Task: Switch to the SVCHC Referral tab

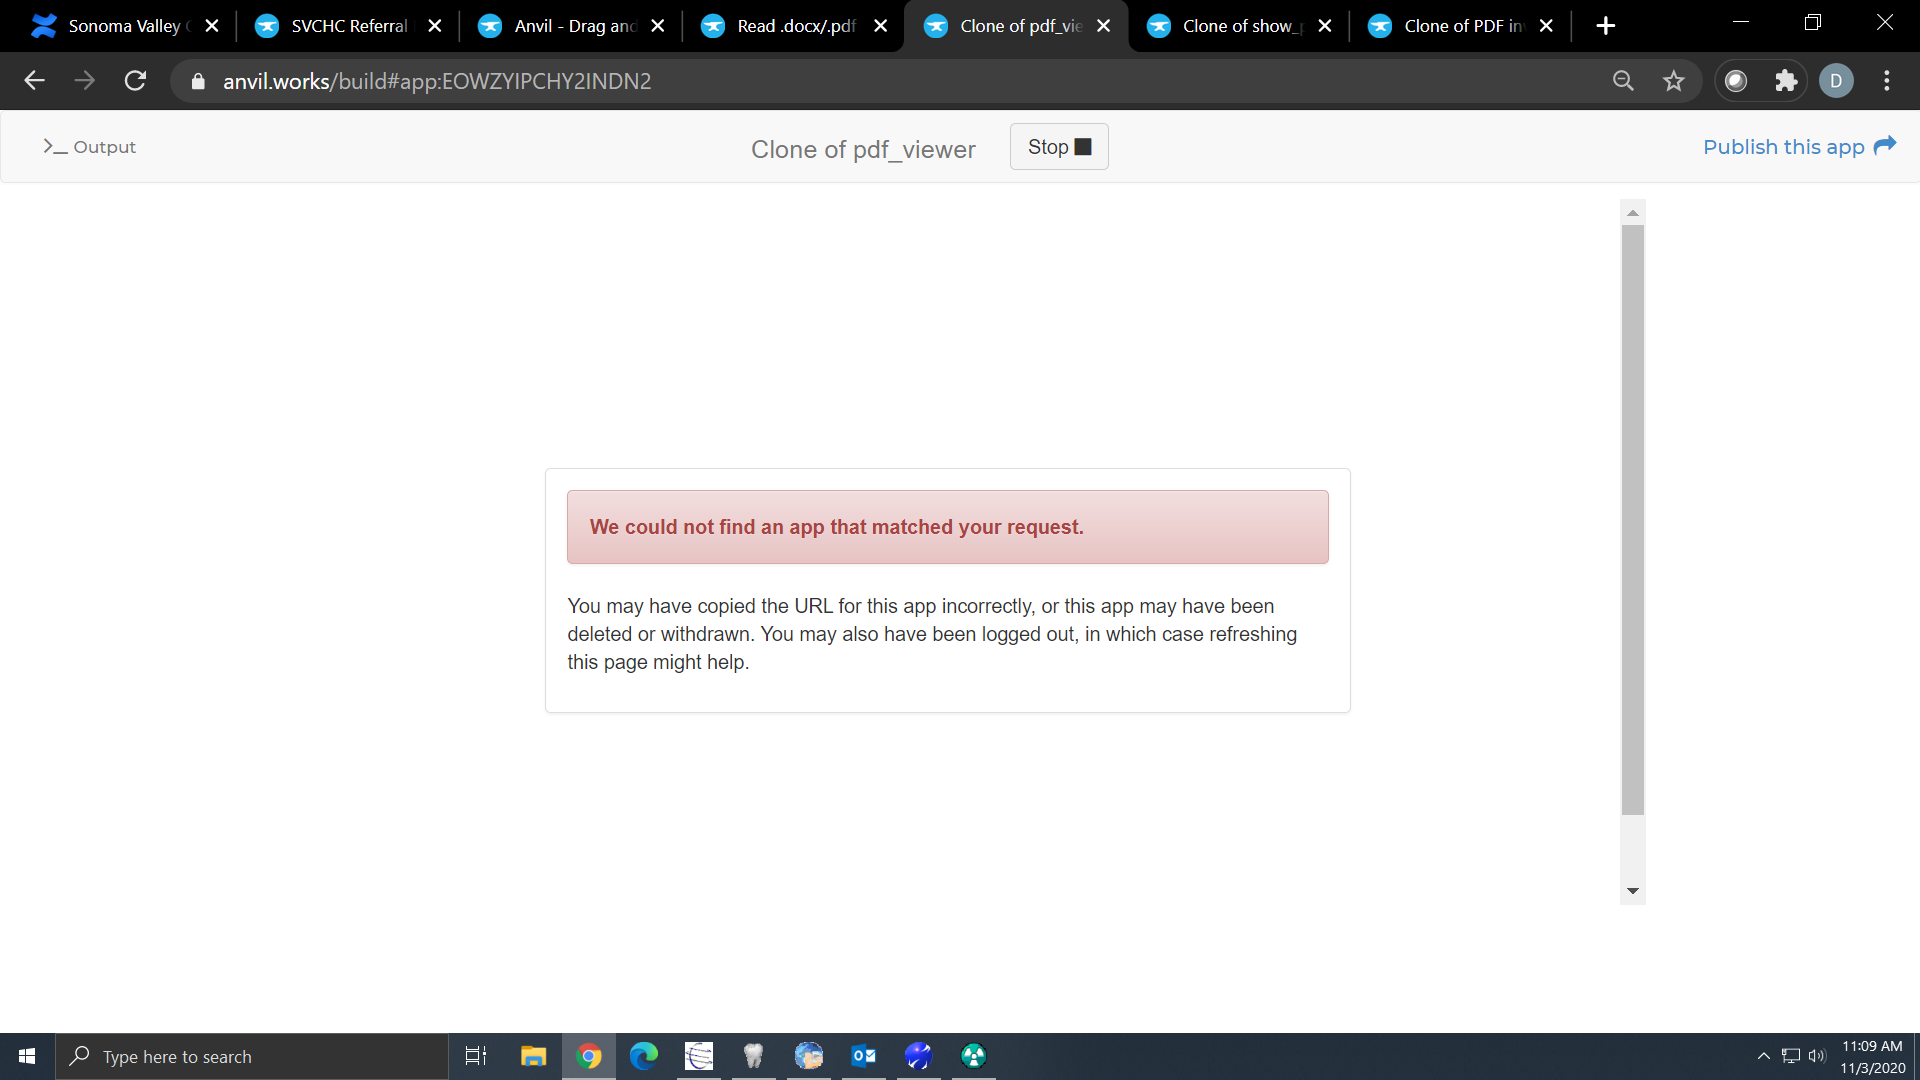Action: (x=348, y=26)
